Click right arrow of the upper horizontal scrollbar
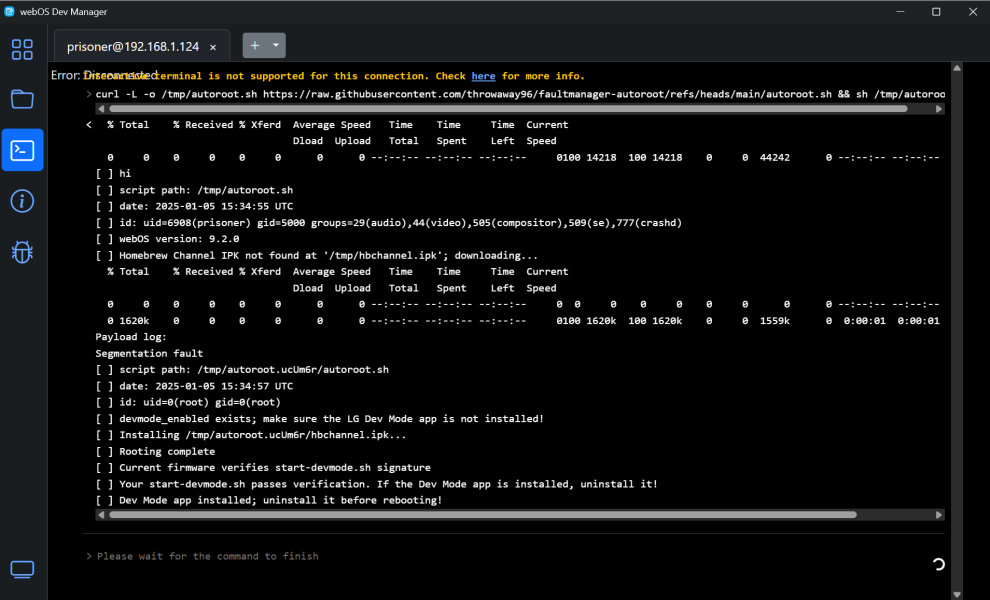This screenshot has height=600, width=990. pyautogui.click(x=940, y=108)
